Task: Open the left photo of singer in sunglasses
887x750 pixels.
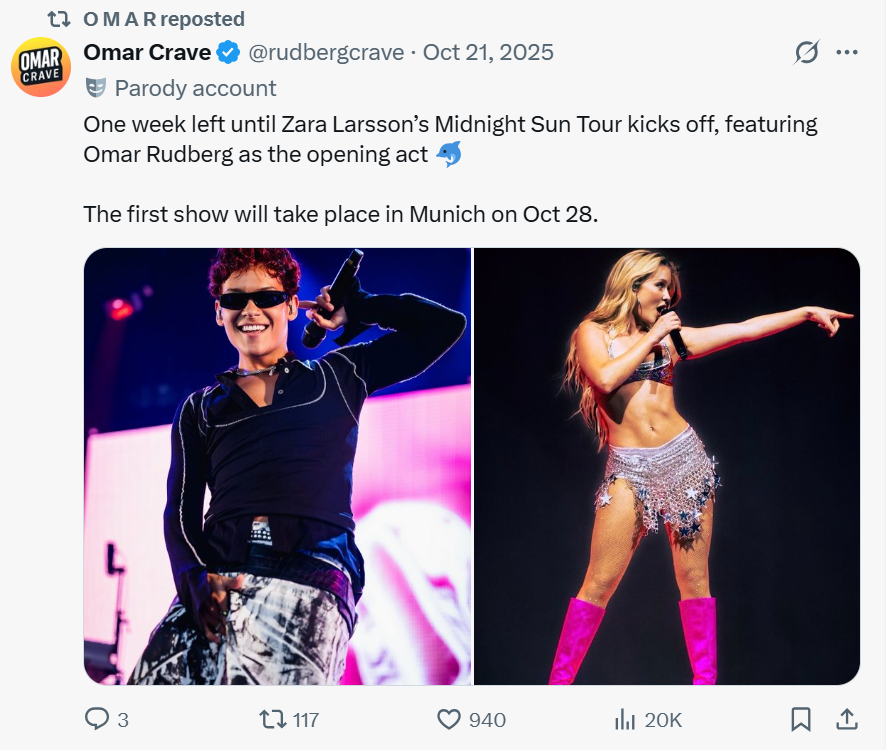Action: [277, 466]
